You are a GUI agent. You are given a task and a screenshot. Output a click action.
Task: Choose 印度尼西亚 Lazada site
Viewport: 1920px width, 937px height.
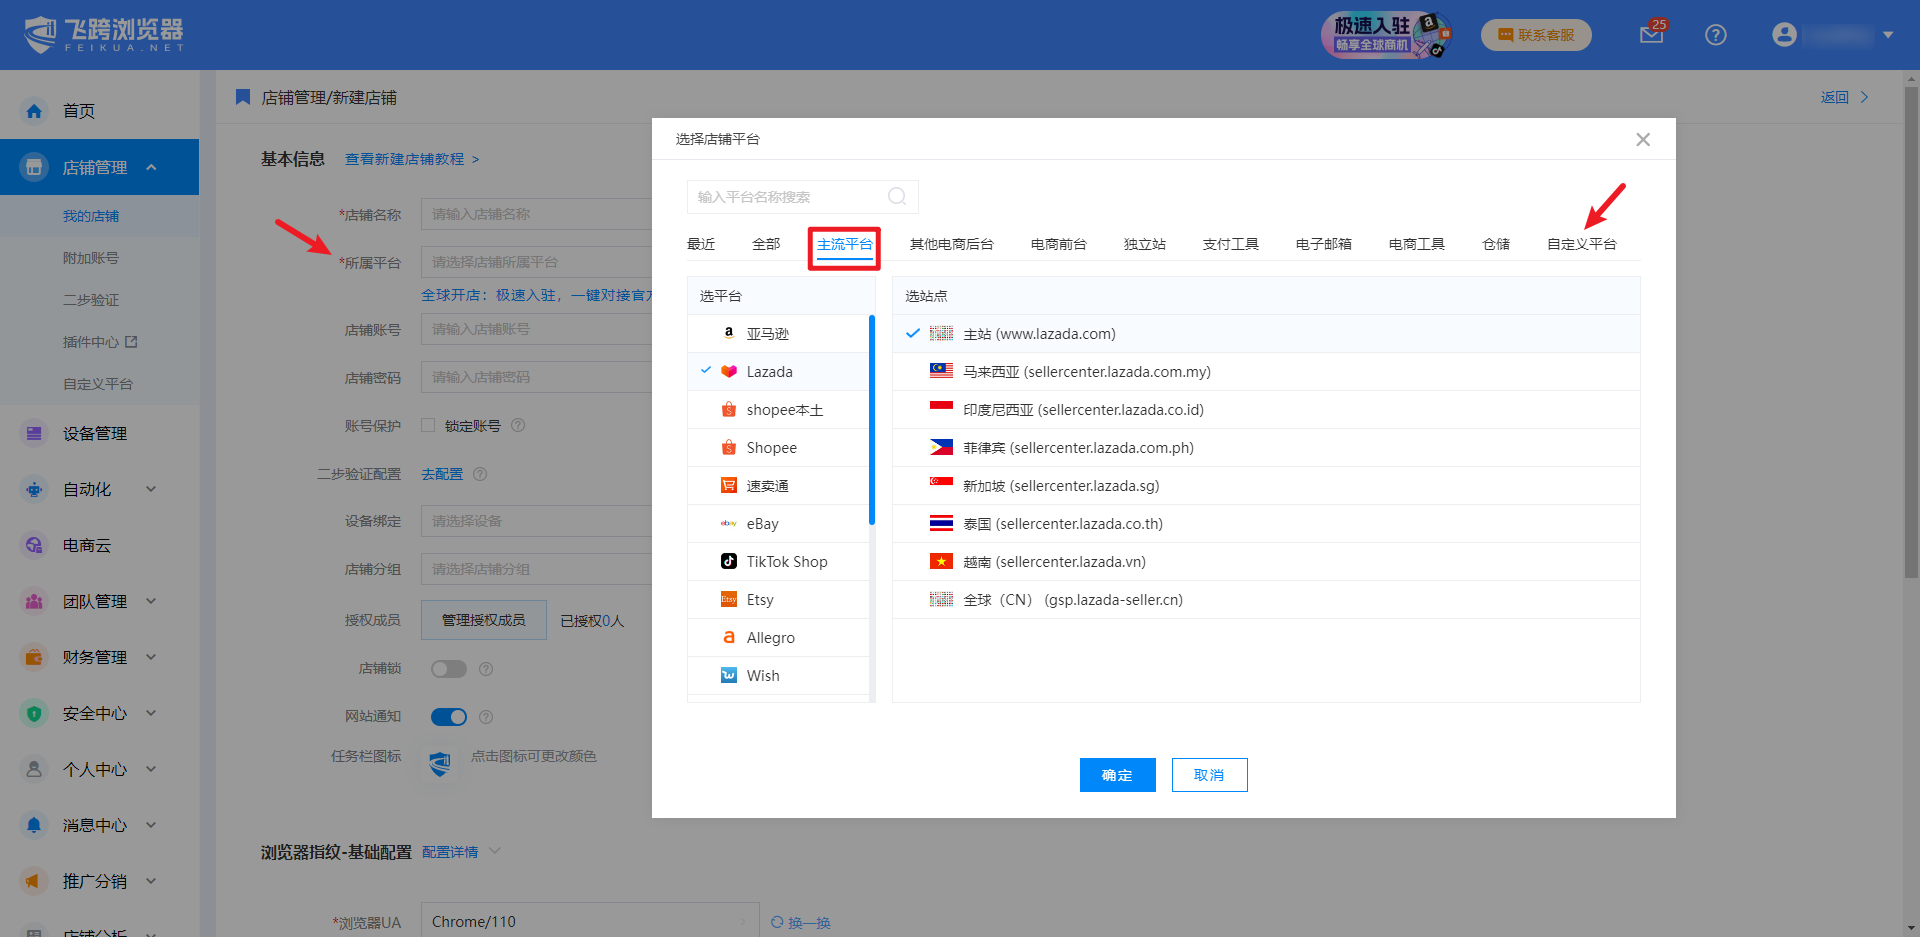1266,410
